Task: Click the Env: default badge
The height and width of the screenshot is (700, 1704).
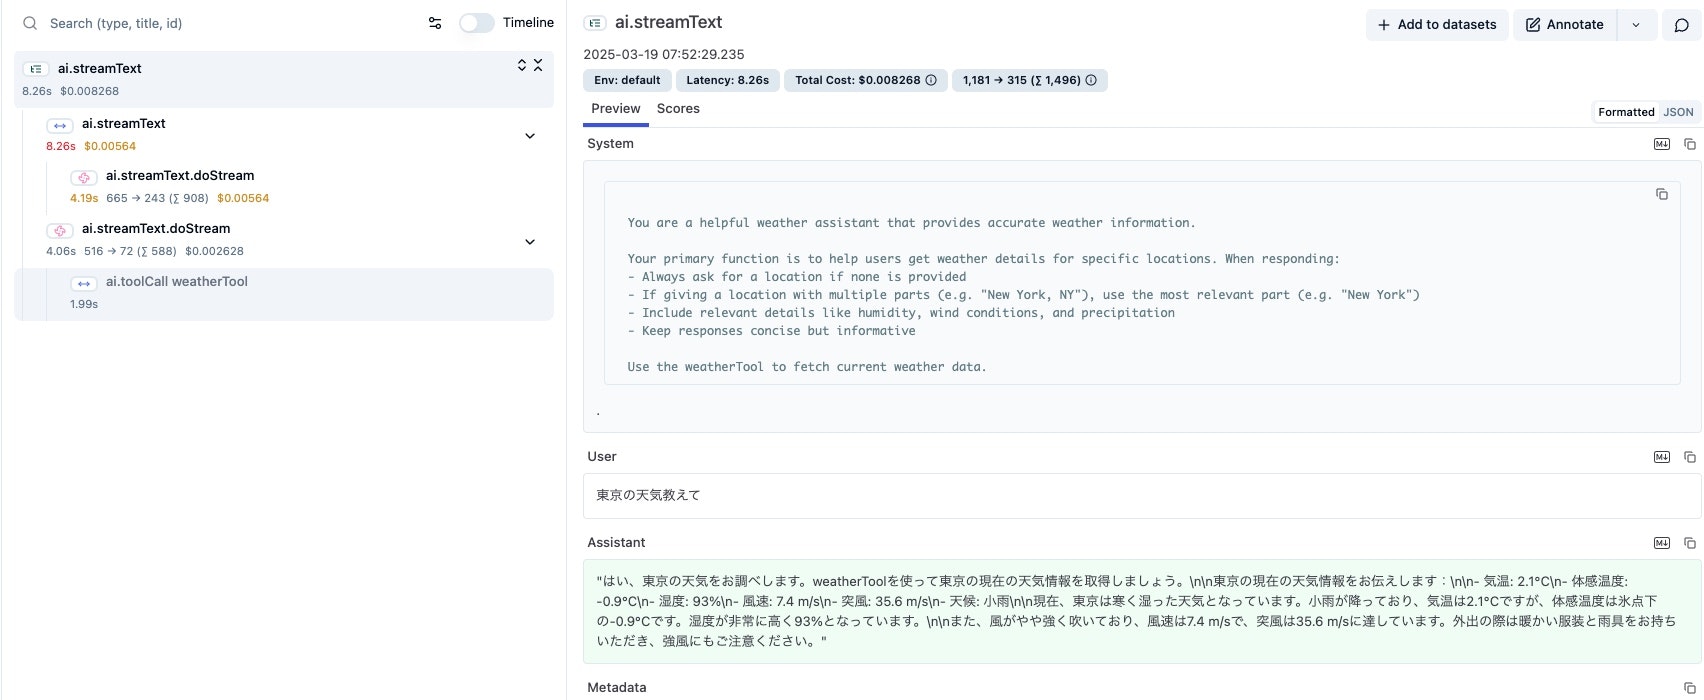Action: pyautogui.click(x=627, y=80)
